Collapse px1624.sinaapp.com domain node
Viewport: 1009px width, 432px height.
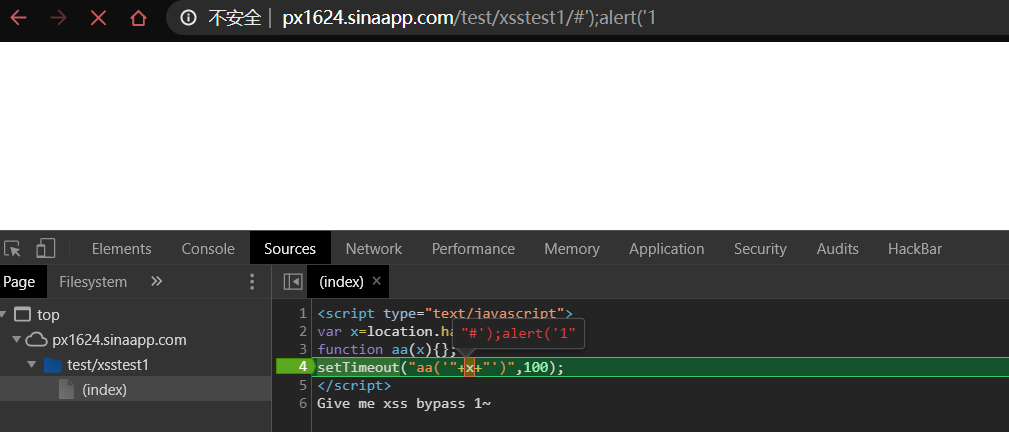tap(18, 340)
